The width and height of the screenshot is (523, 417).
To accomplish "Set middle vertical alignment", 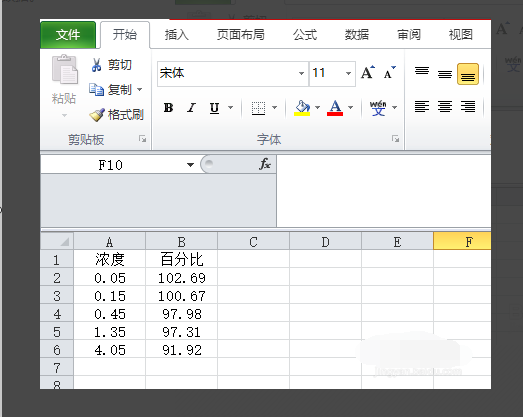I will [x=445, y=73].
